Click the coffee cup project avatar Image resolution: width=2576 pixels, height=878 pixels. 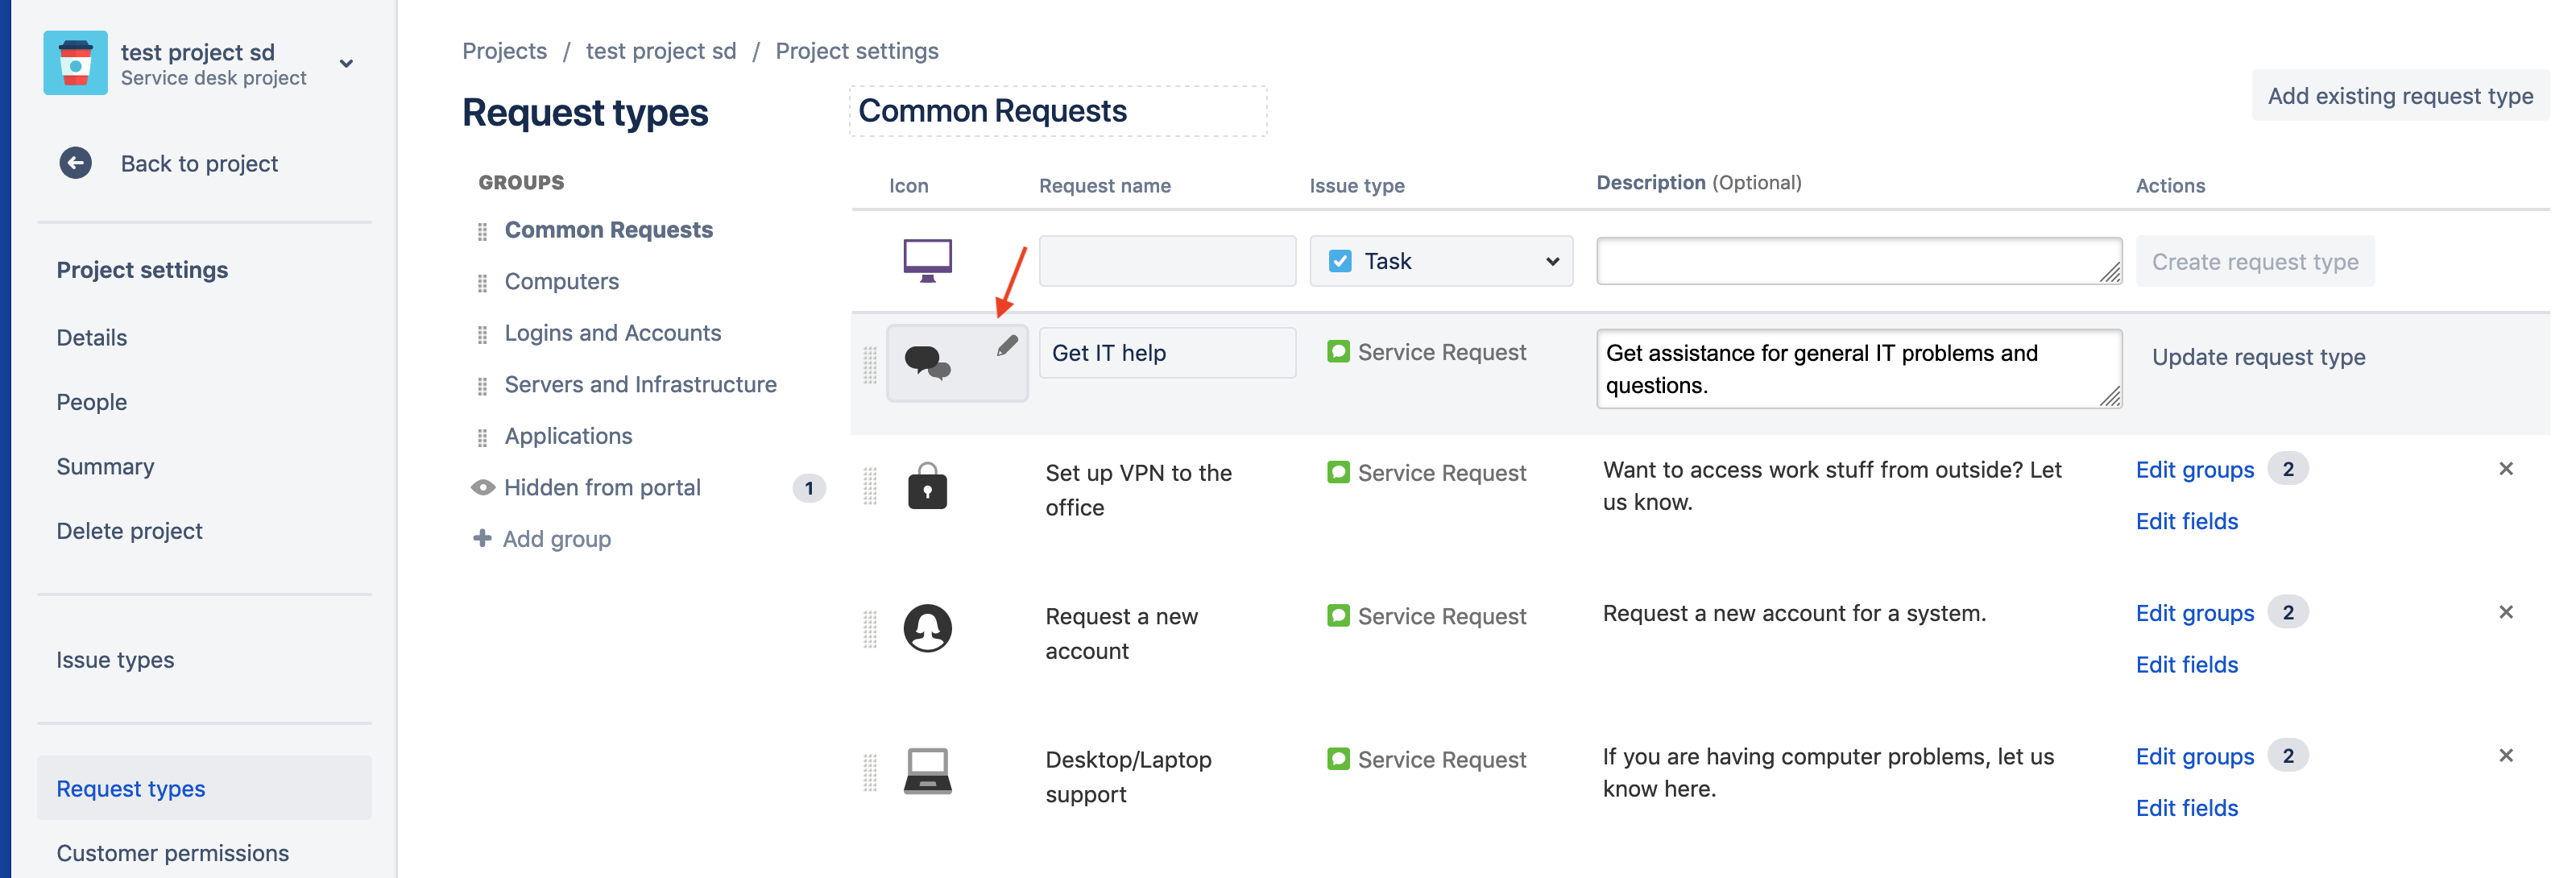click(x=75, y=62)
